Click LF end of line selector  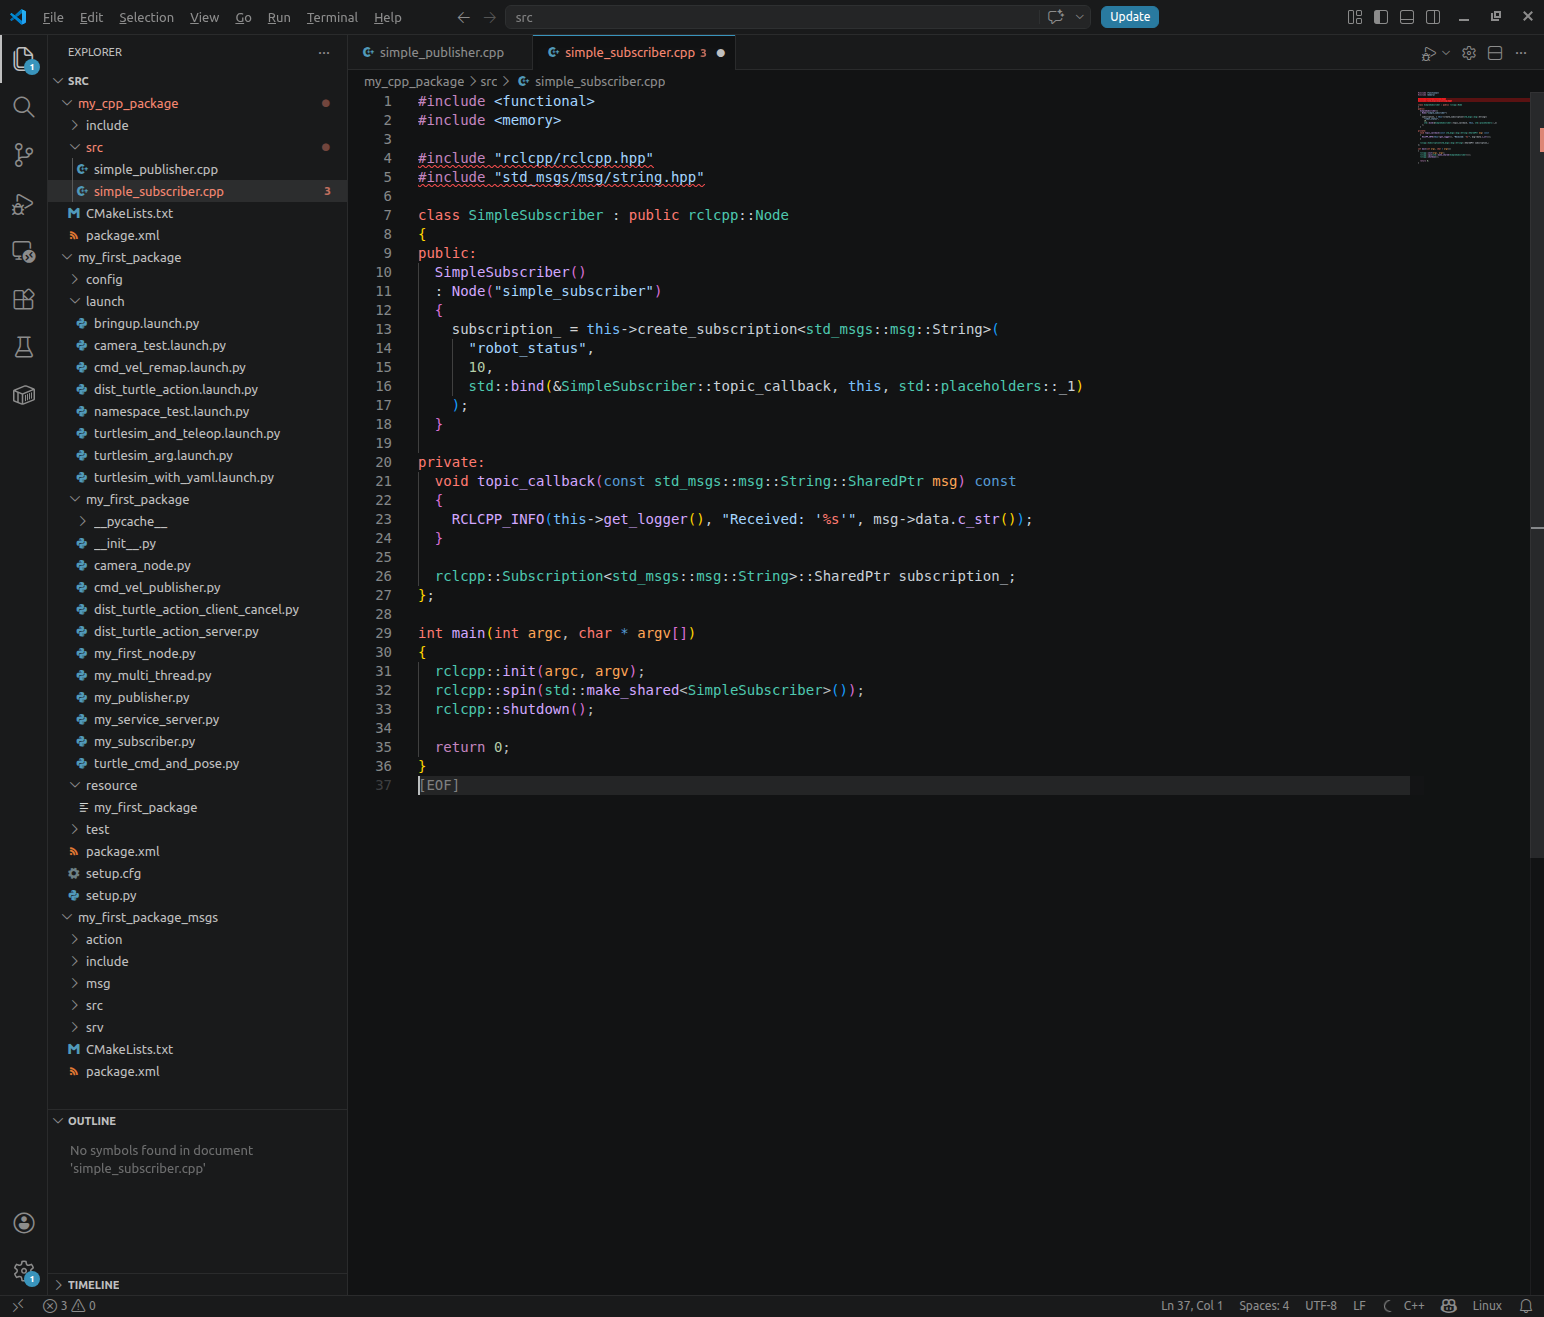pos(1359,1306)
